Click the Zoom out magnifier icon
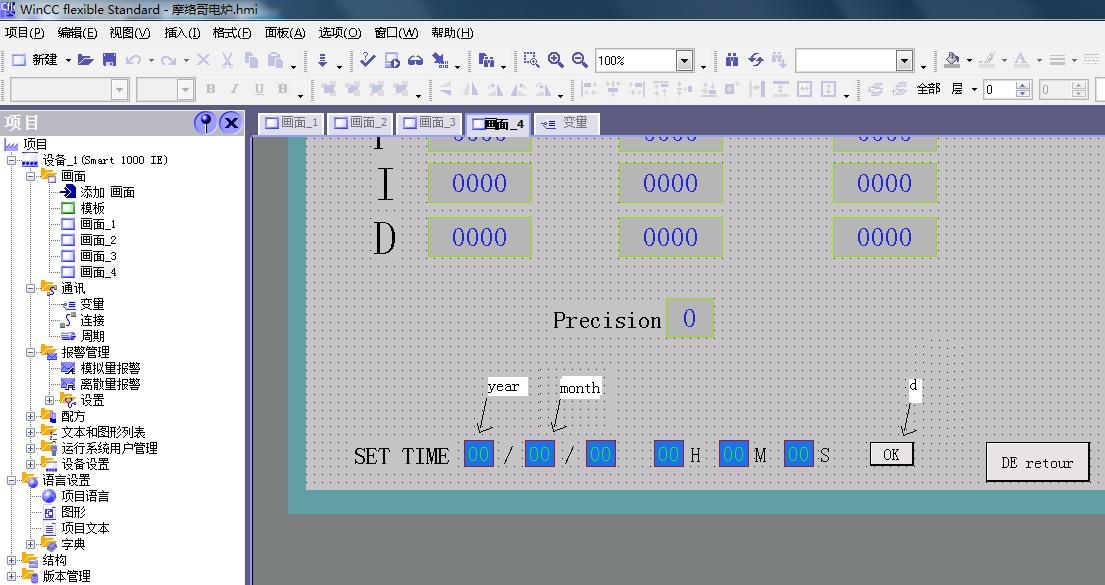This screenshot has width=1105, height=585. click(579, 60)
